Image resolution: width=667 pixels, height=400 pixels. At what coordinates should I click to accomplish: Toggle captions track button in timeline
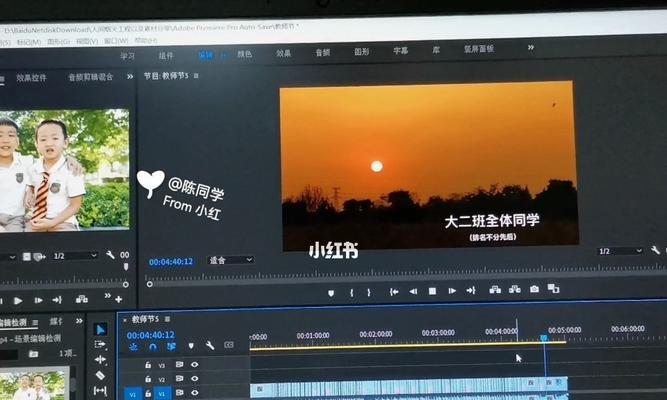(229, 345)
